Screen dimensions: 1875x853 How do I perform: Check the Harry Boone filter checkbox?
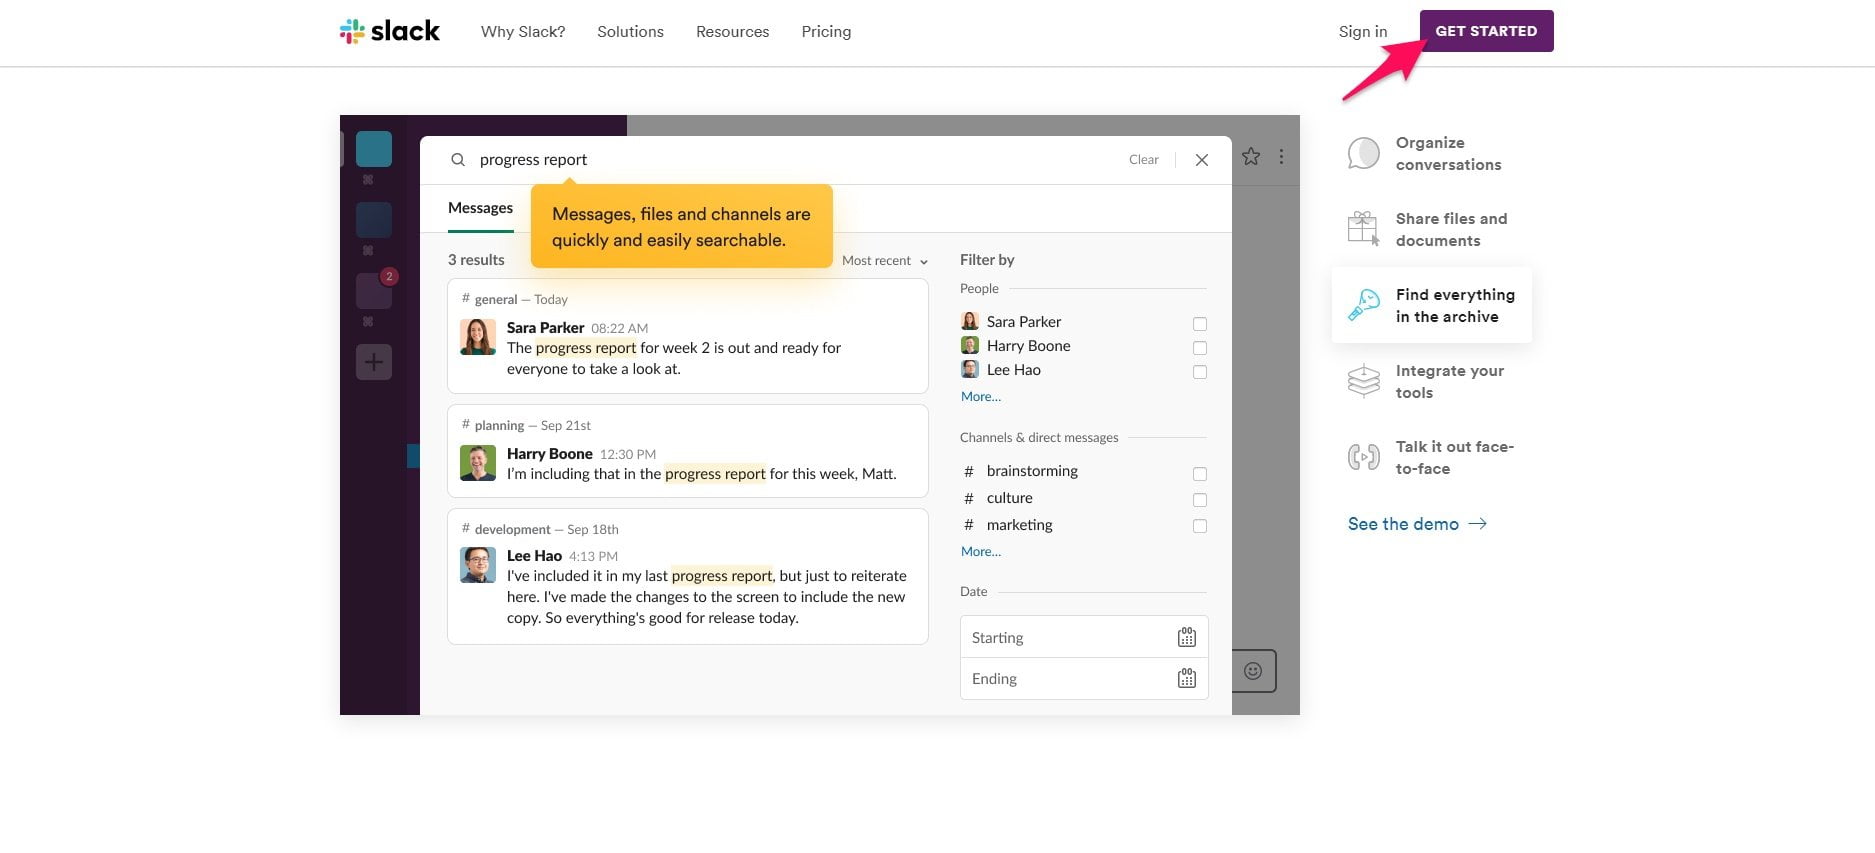[x=1200, y=348]
